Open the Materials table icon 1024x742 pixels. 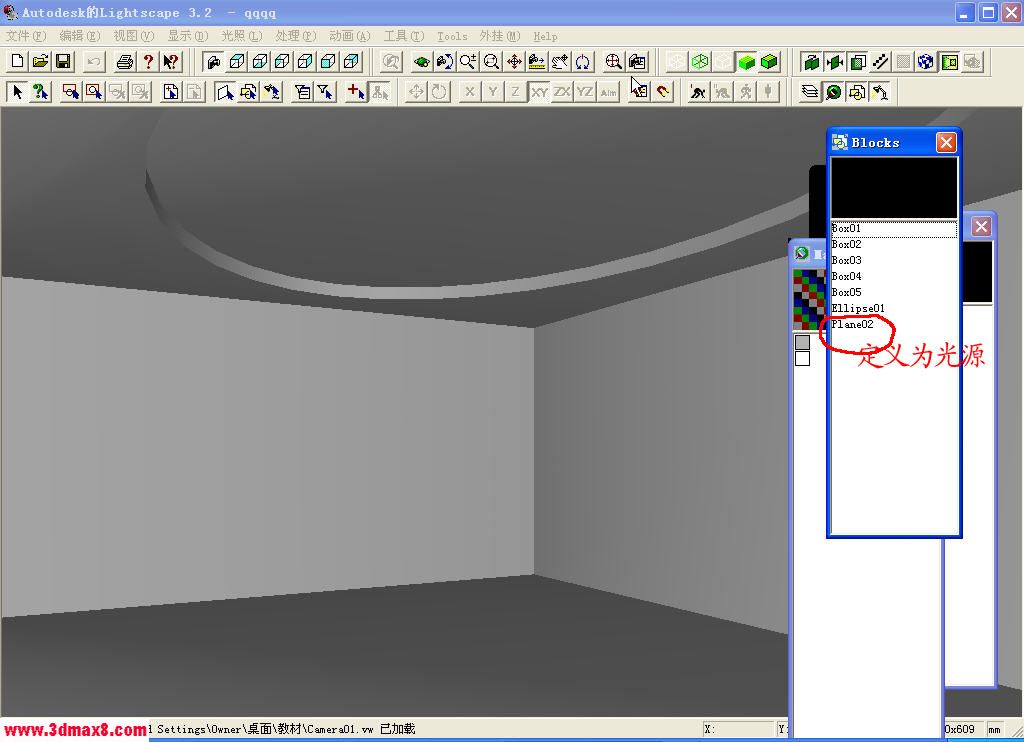[x=833, y=91]
